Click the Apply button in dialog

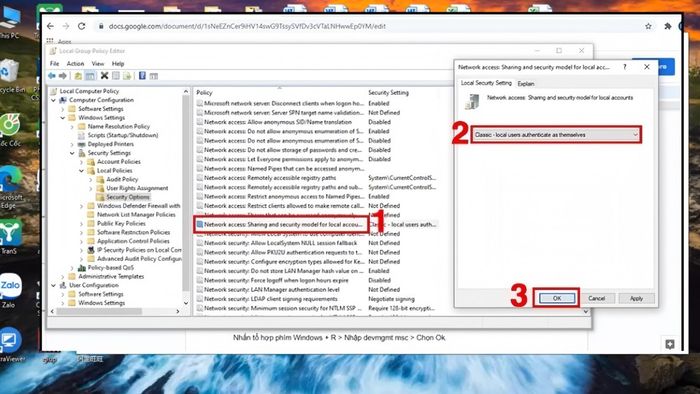click(x=636, y=298)
